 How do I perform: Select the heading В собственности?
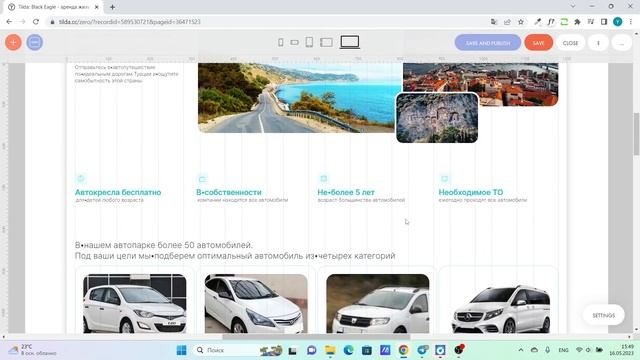point(229,192)
